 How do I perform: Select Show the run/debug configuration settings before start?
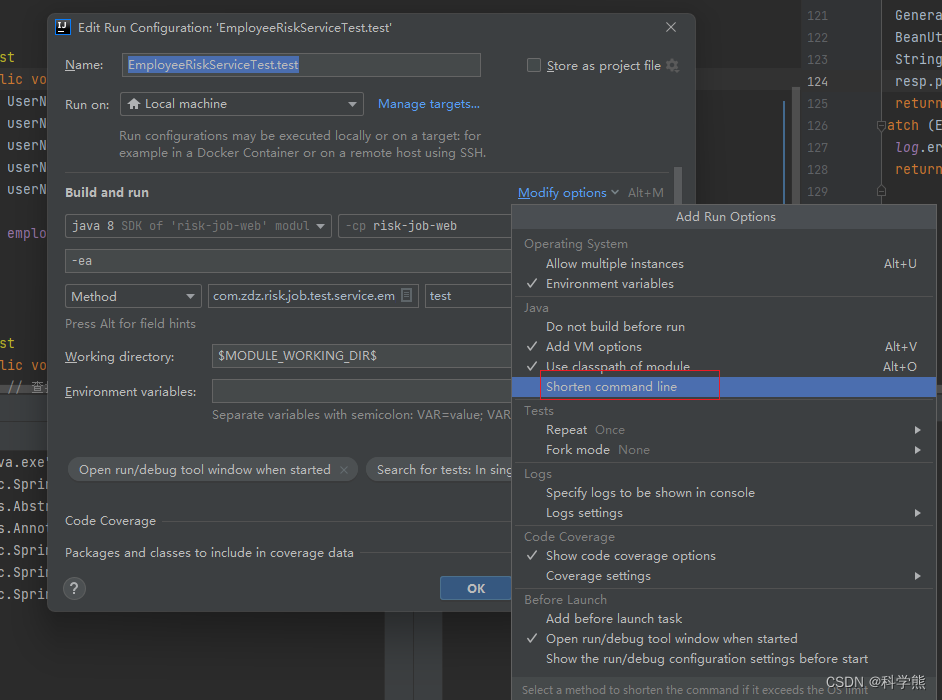[x=723, y=659]
